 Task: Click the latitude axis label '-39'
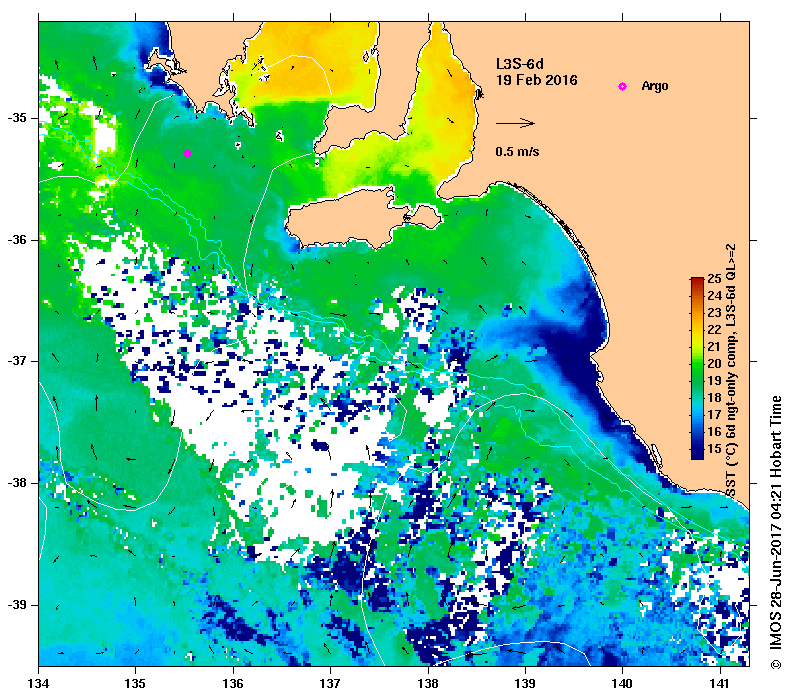pyautogui.click(x=17, y=604)
